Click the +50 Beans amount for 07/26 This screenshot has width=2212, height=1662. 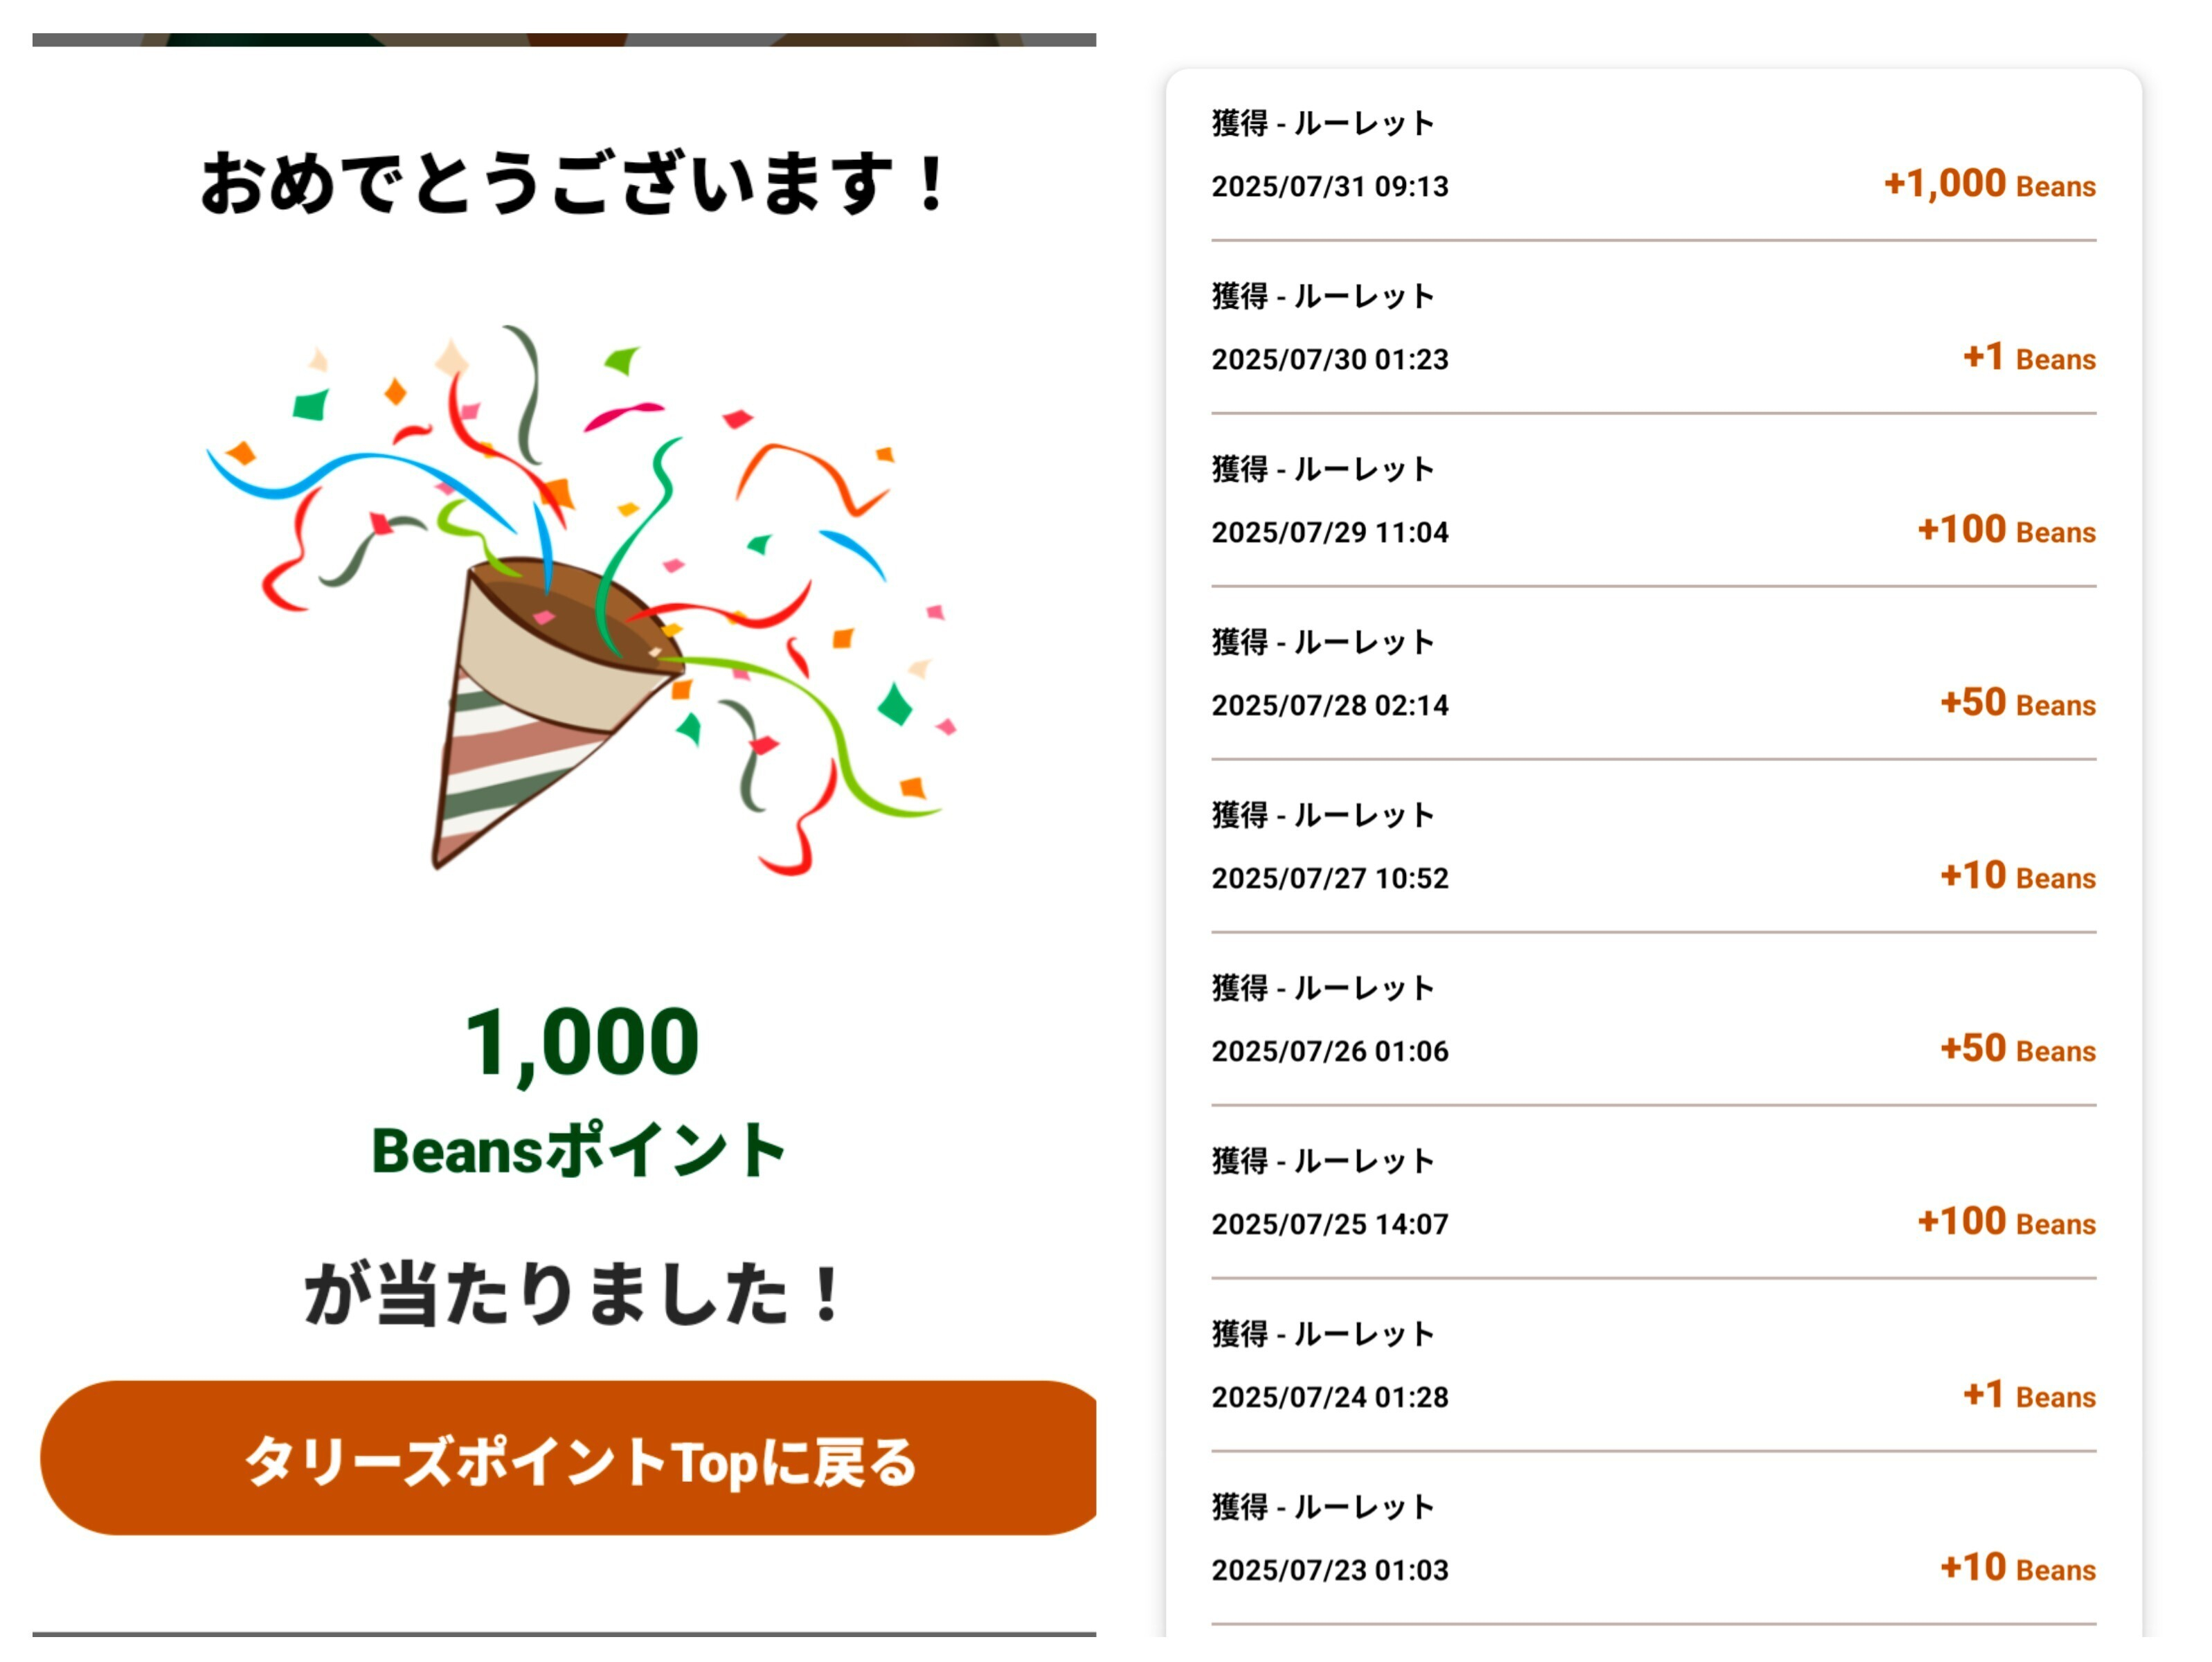pos(2017,1050)
